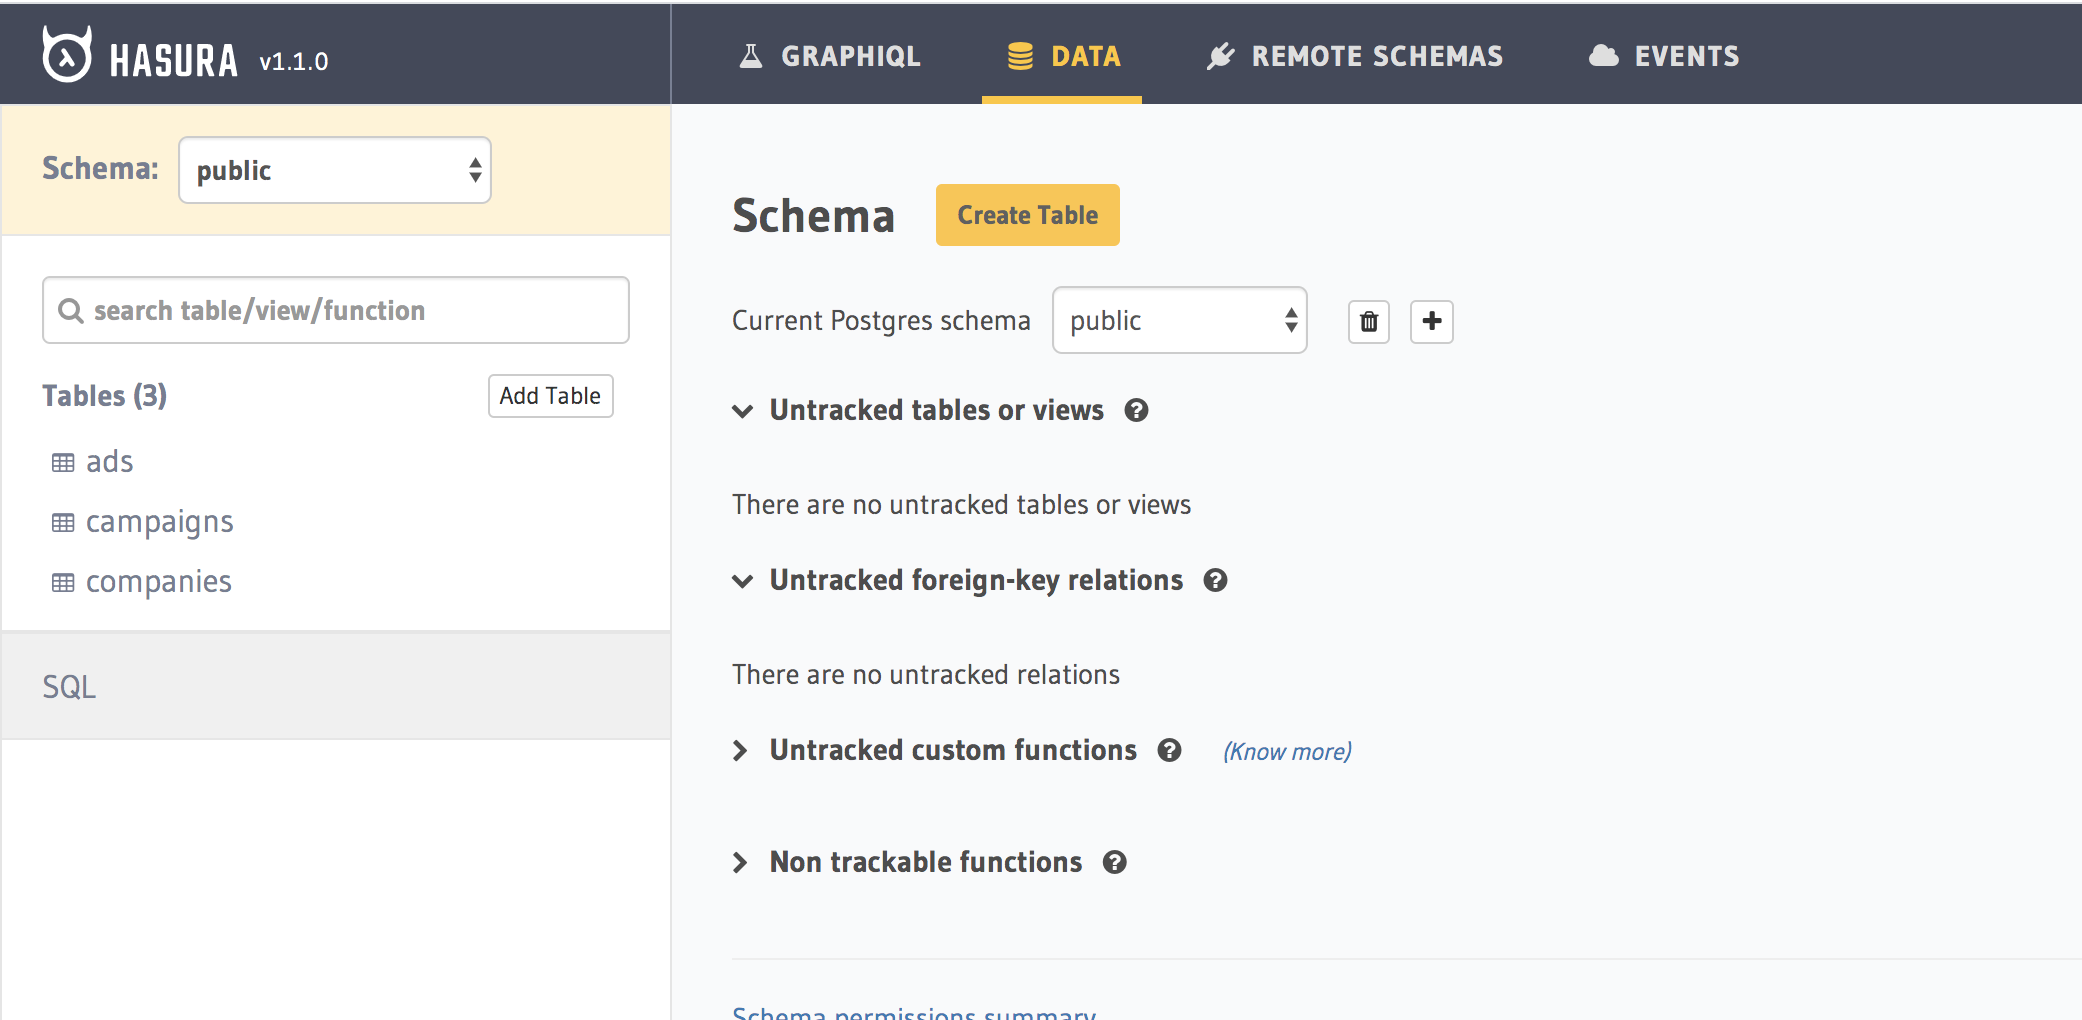Open the ads table
Image resolution: width=2082 pixels, height=1020 pixels.
(109, 462)
